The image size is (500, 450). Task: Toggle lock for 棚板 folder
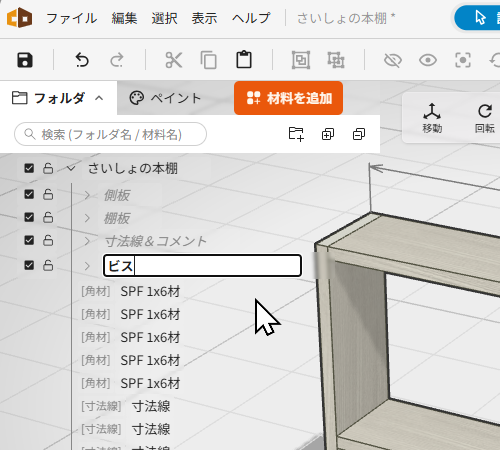click(x=48, y=217)
